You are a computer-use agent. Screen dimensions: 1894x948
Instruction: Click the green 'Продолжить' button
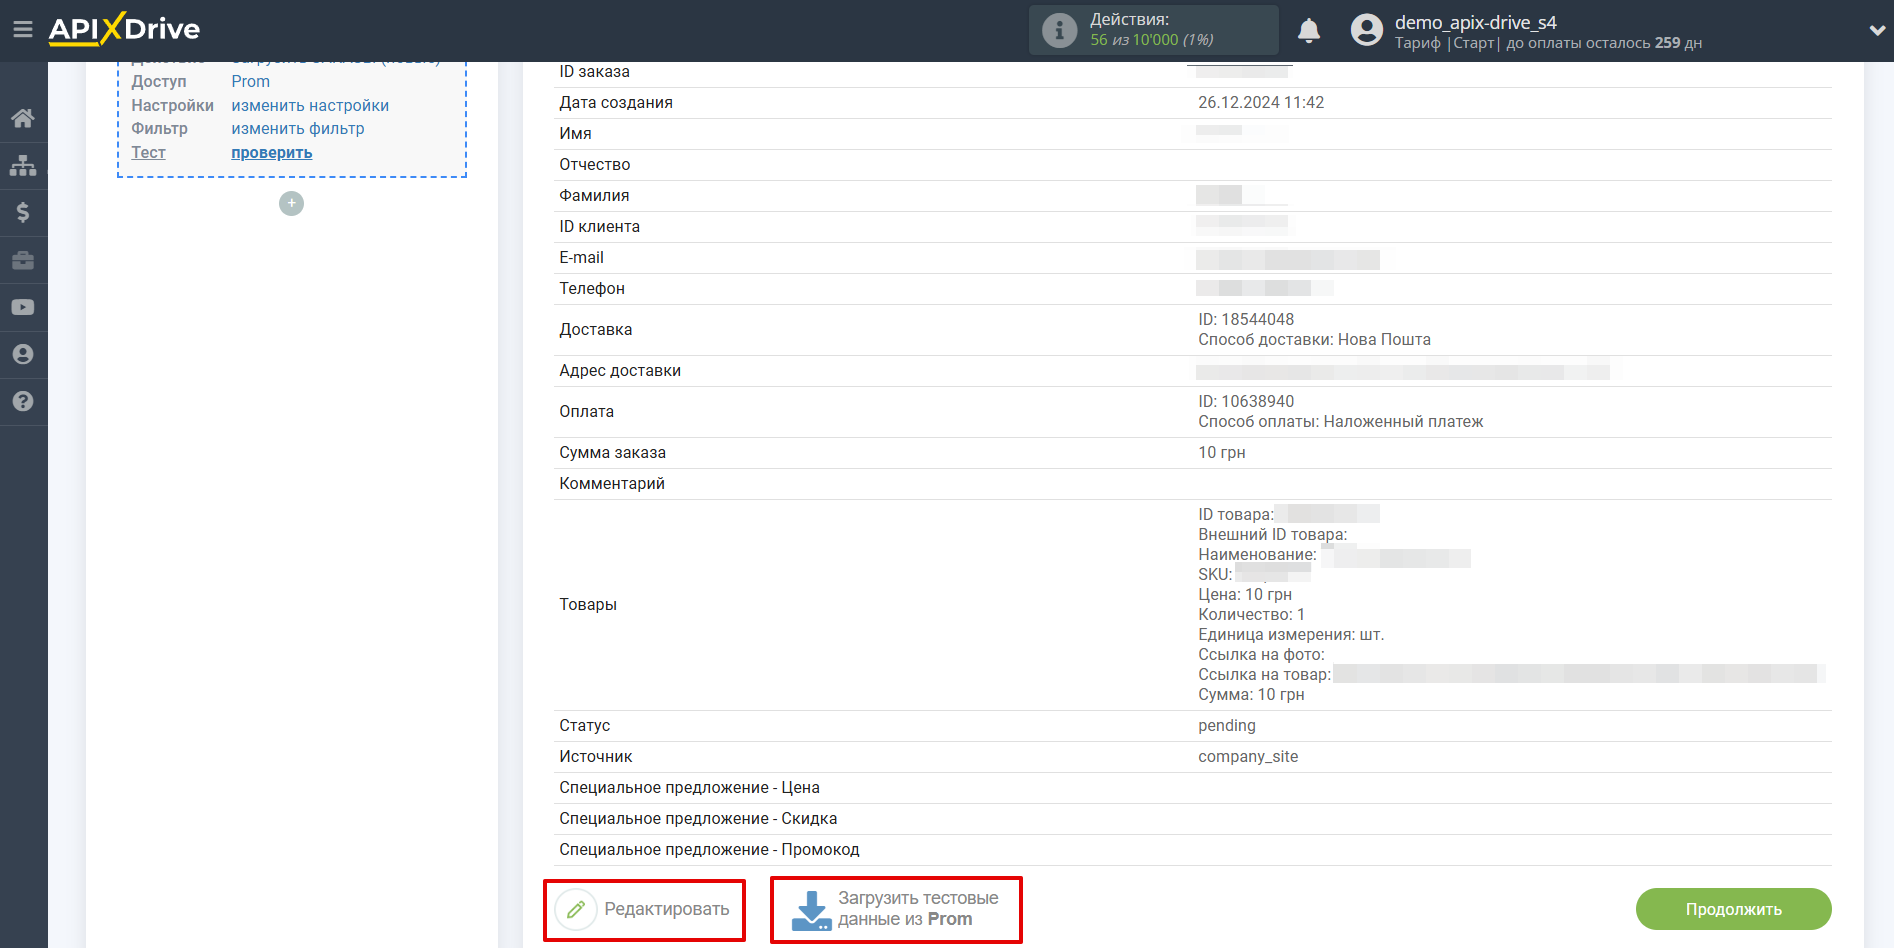1733,909
